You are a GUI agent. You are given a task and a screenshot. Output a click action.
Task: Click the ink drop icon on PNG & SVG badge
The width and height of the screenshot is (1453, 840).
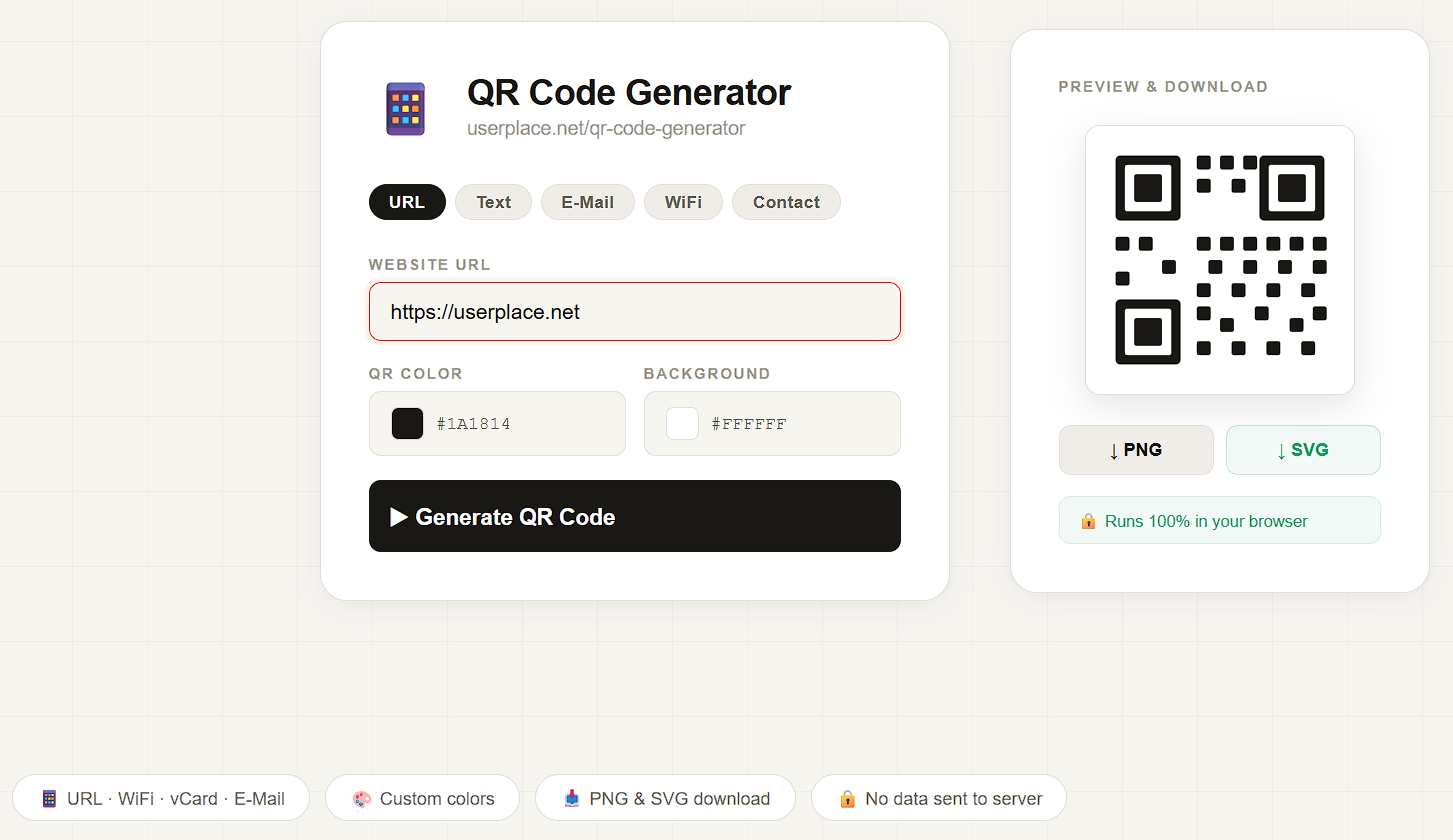(x=571, y=798)
